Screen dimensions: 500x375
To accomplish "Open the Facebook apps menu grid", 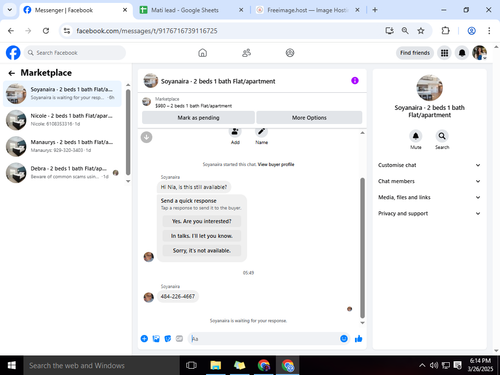I will [444, 53].
